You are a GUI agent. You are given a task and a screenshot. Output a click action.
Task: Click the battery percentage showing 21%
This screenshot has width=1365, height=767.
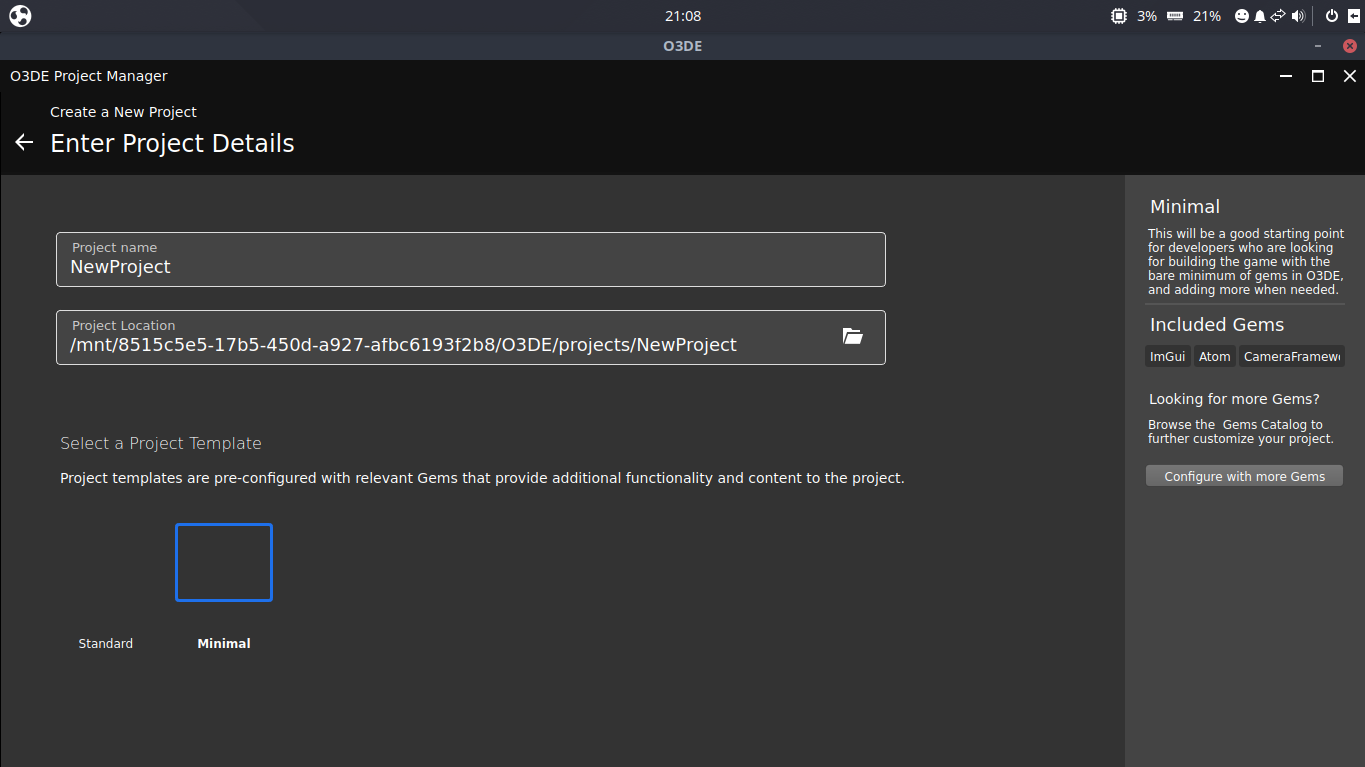click(x=1206, y=16)
